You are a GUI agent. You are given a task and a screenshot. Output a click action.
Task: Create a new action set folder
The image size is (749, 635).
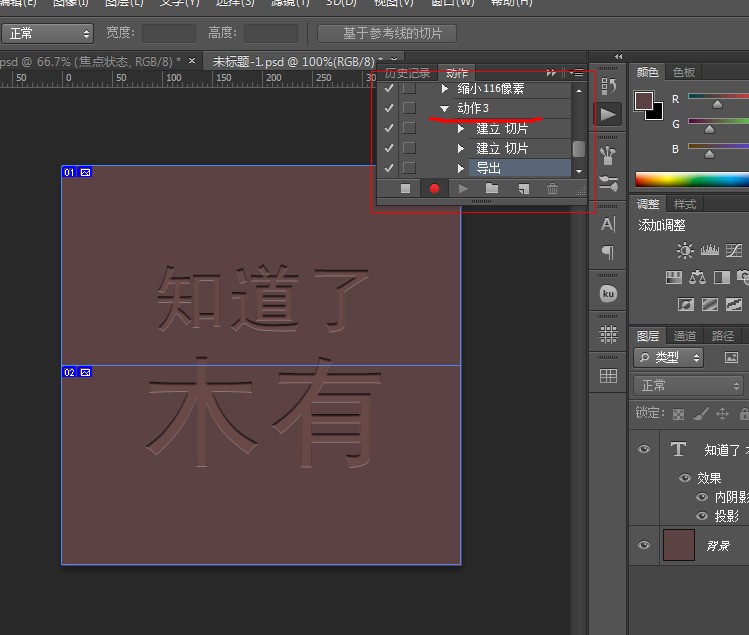click(491, 188)
